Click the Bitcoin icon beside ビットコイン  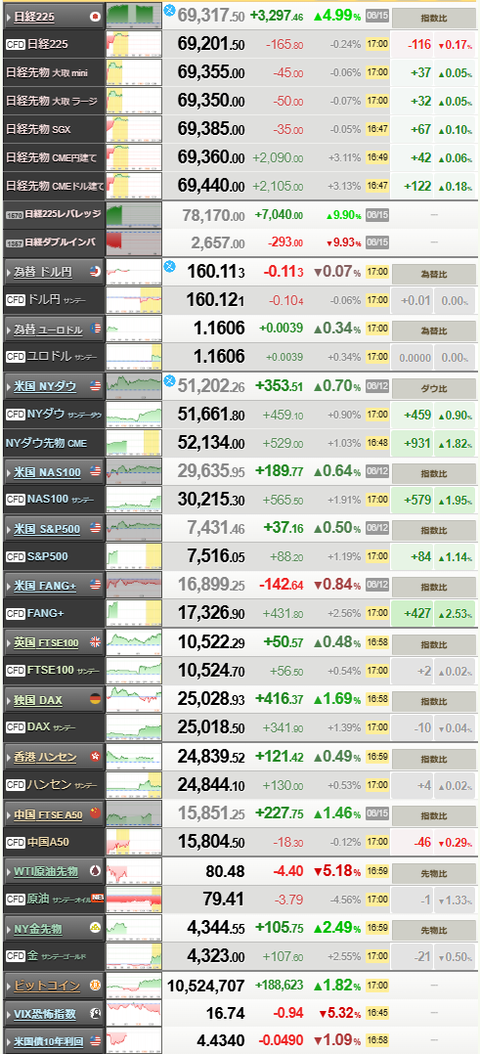click(x=95, y=985)
